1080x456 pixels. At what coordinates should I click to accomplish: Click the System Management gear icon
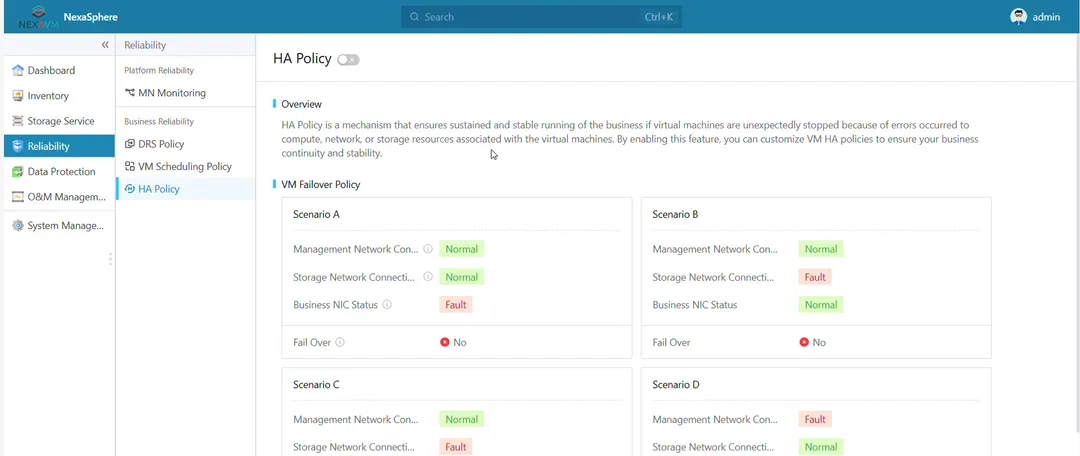(18, 225)
